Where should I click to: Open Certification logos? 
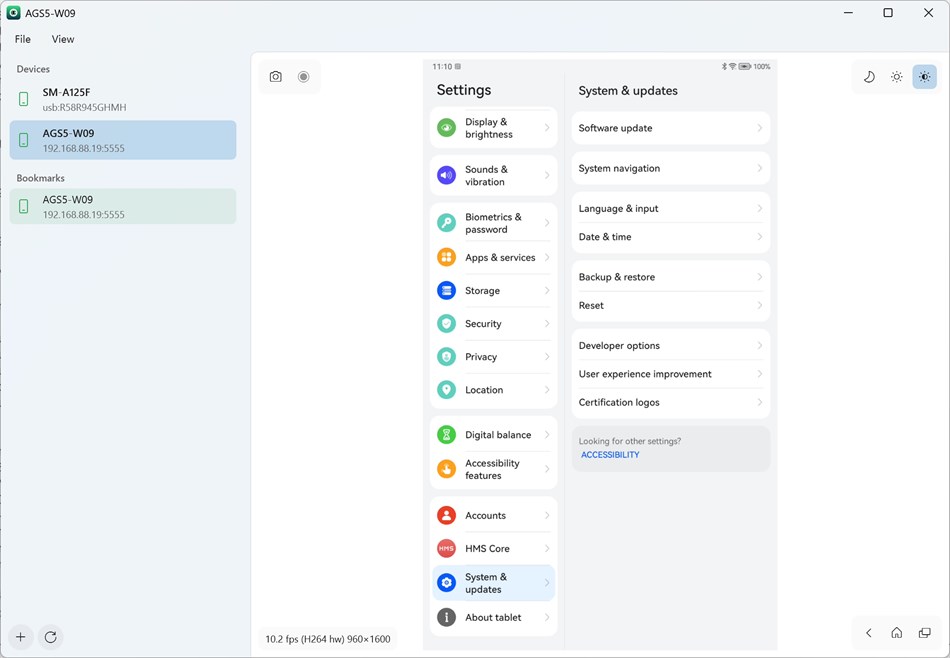point(671,402)
